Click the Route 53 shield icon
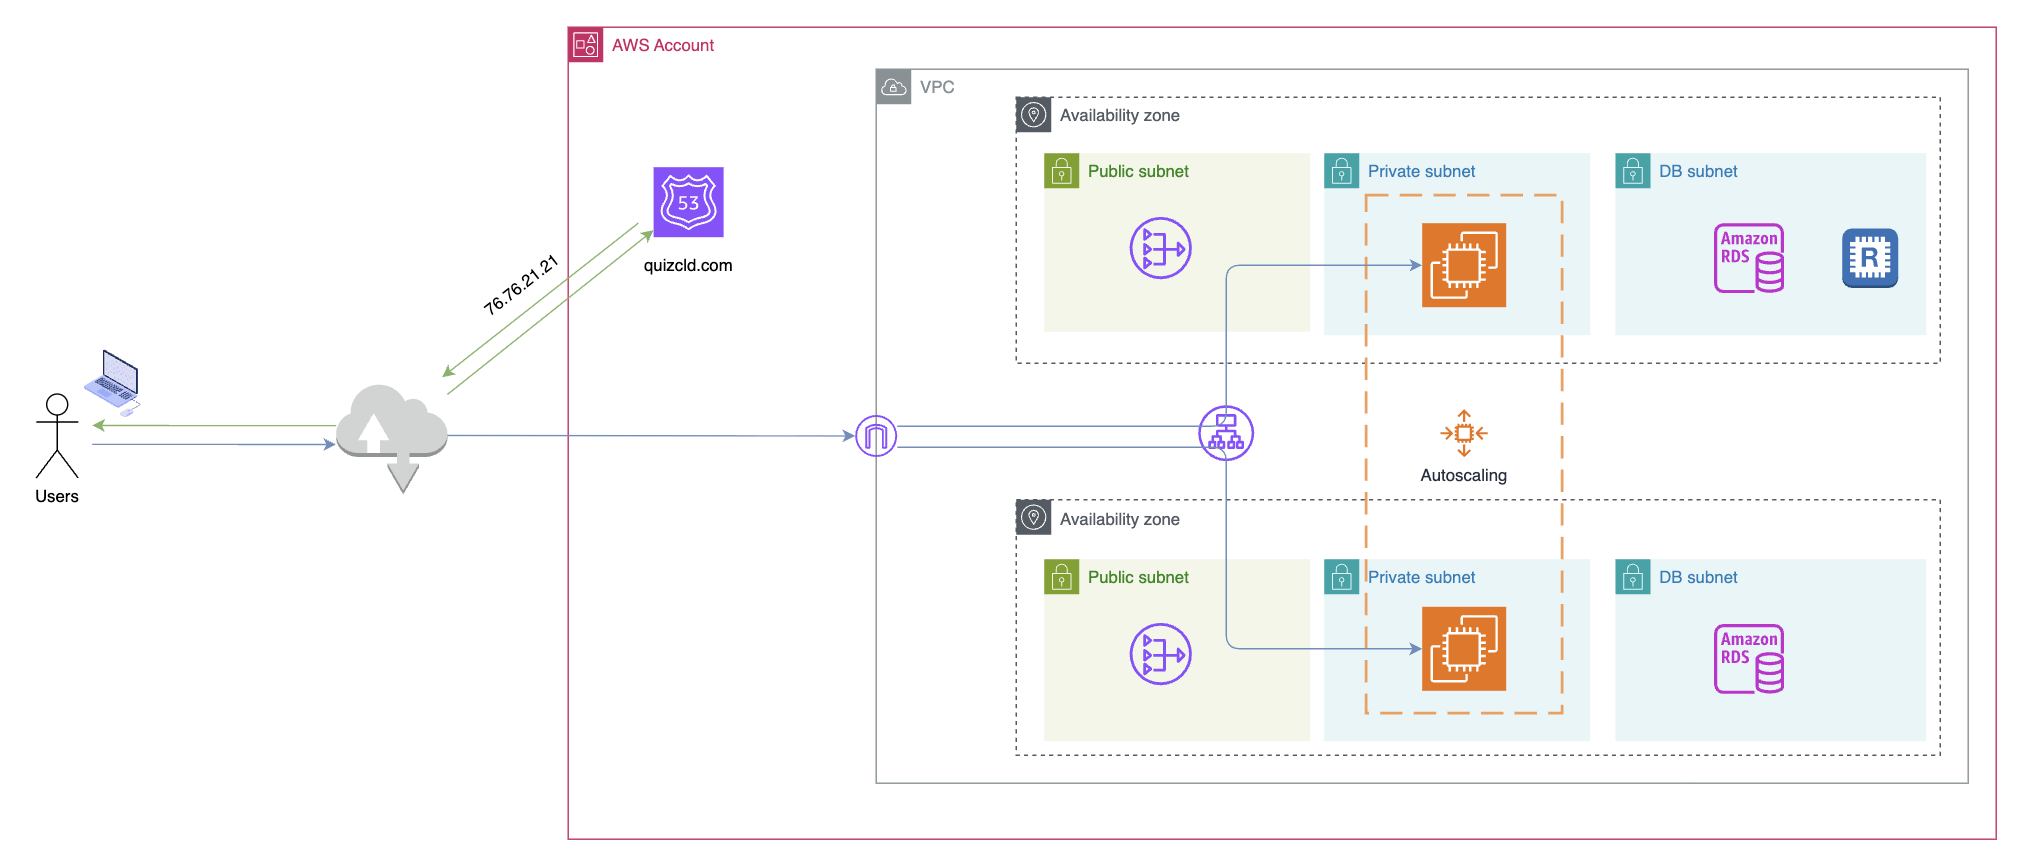 click(688, 202)
